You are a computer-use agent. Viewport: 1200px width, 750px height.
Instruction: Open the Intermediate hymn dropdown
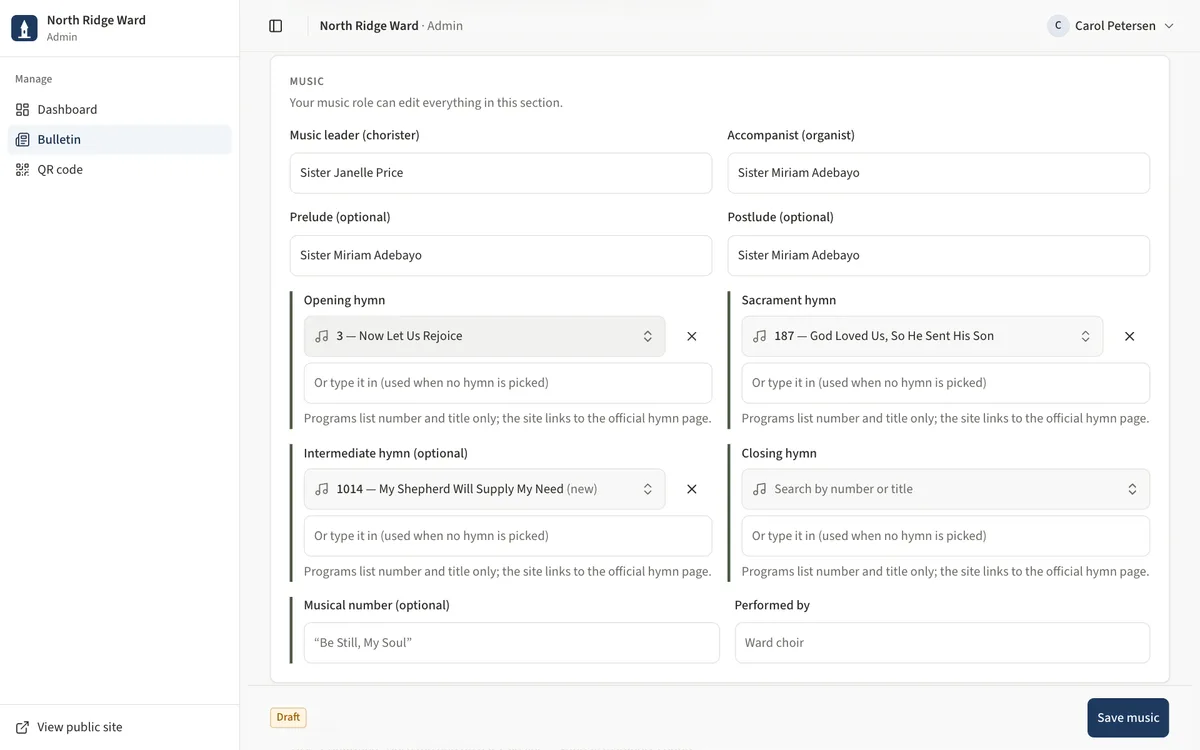point(484,490)
